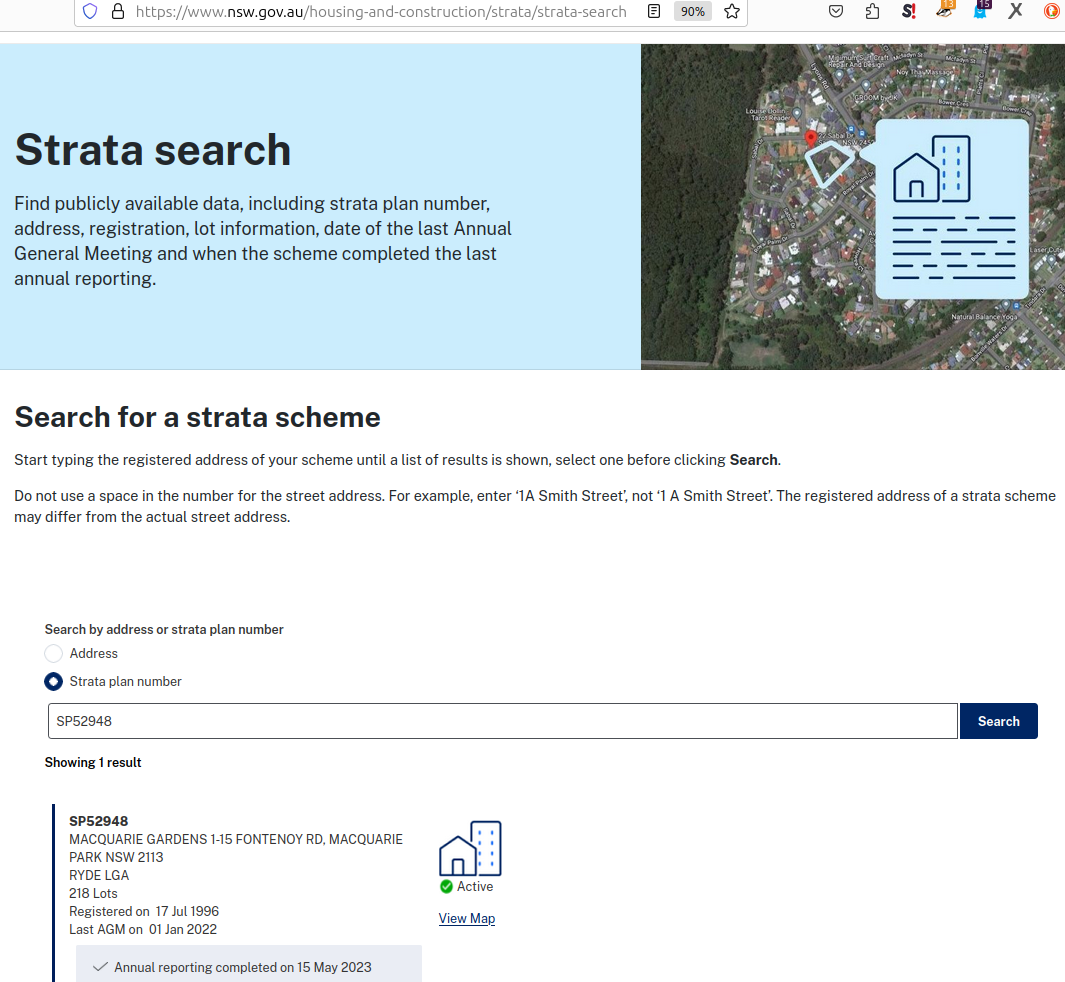Image resolution: width=1065 pixels, height=982 pixels.
Task: Click the SP52948 search input field
Action: tap(502, 721)
